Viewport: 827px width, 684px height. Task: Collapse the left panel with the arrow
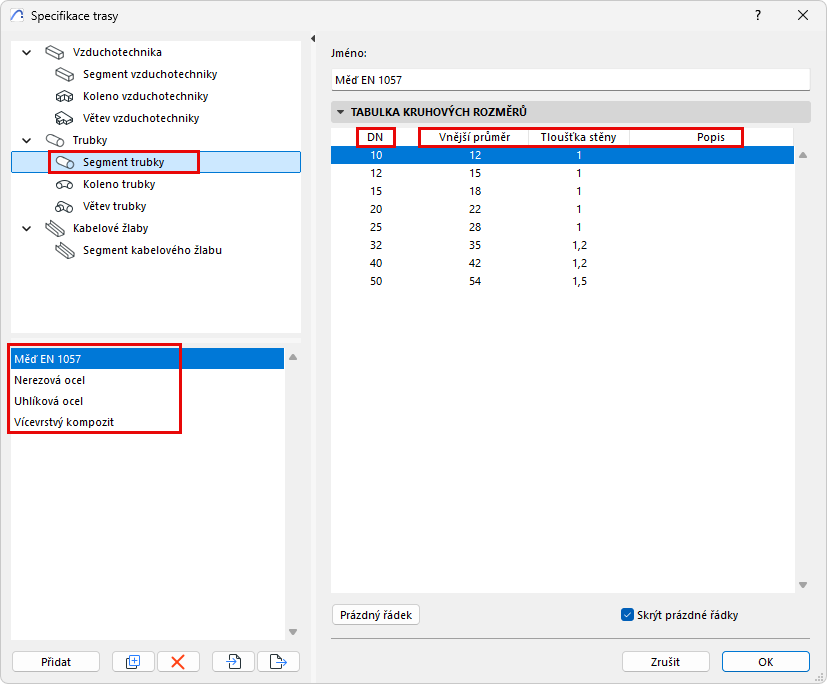313,38
